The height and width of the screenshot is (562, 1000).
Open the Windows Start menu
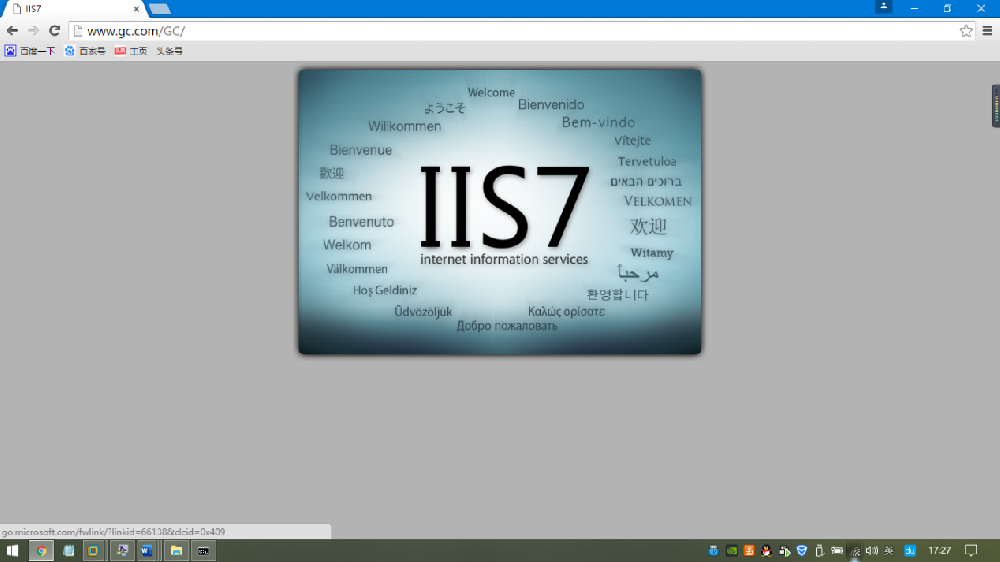point(12,551)
